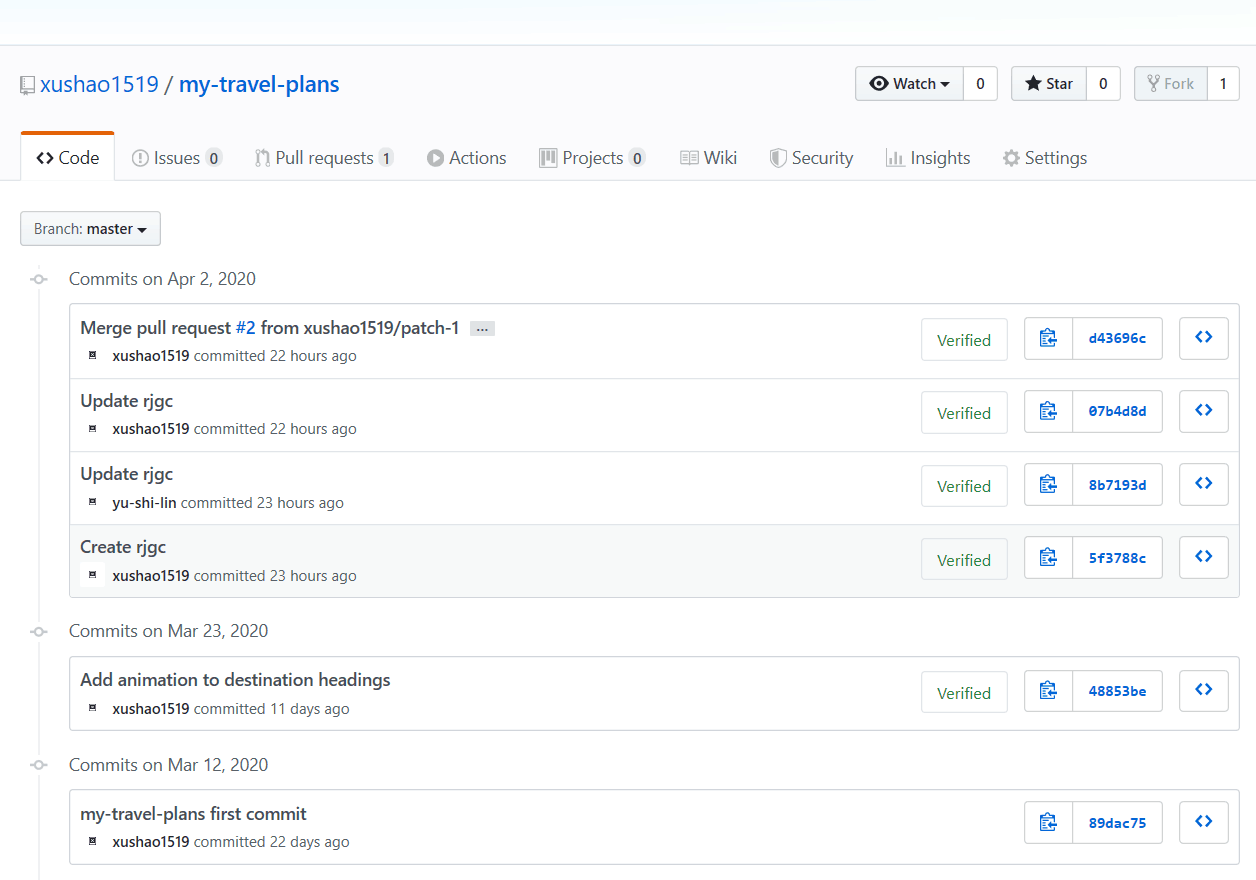The image size is (1256, 880).
Task: Open my-travel-plans first commit title
Action: click(193, 814)
